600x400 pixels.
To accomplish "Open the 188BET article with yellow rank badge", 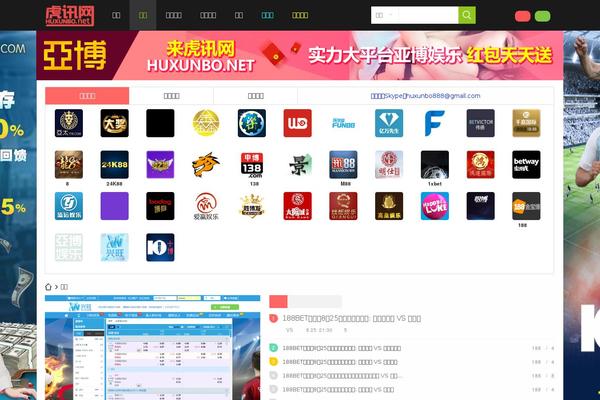I will point(340,362).
